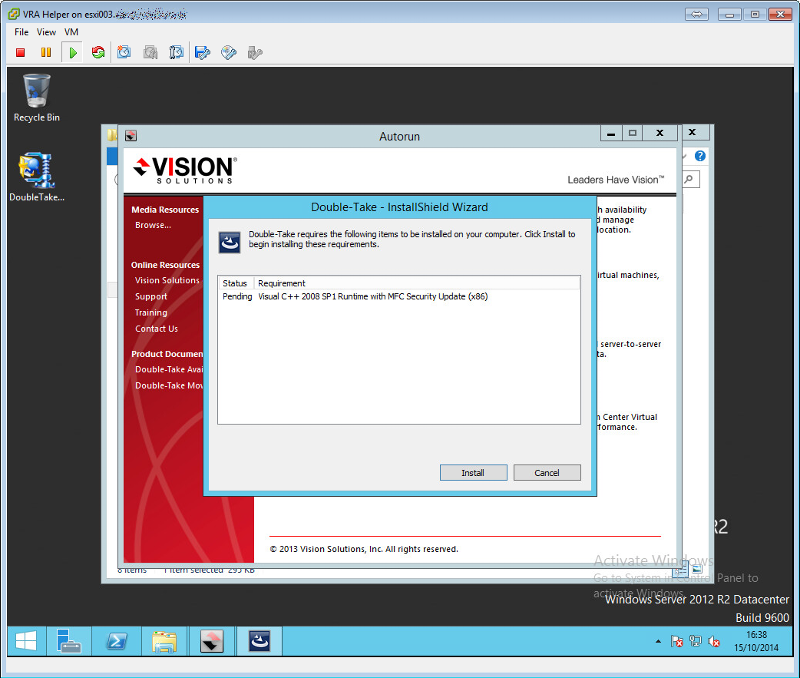This screenshot has height=678, width=800.
Task: Click the Reset VM icon
Action: coord(98,53)
